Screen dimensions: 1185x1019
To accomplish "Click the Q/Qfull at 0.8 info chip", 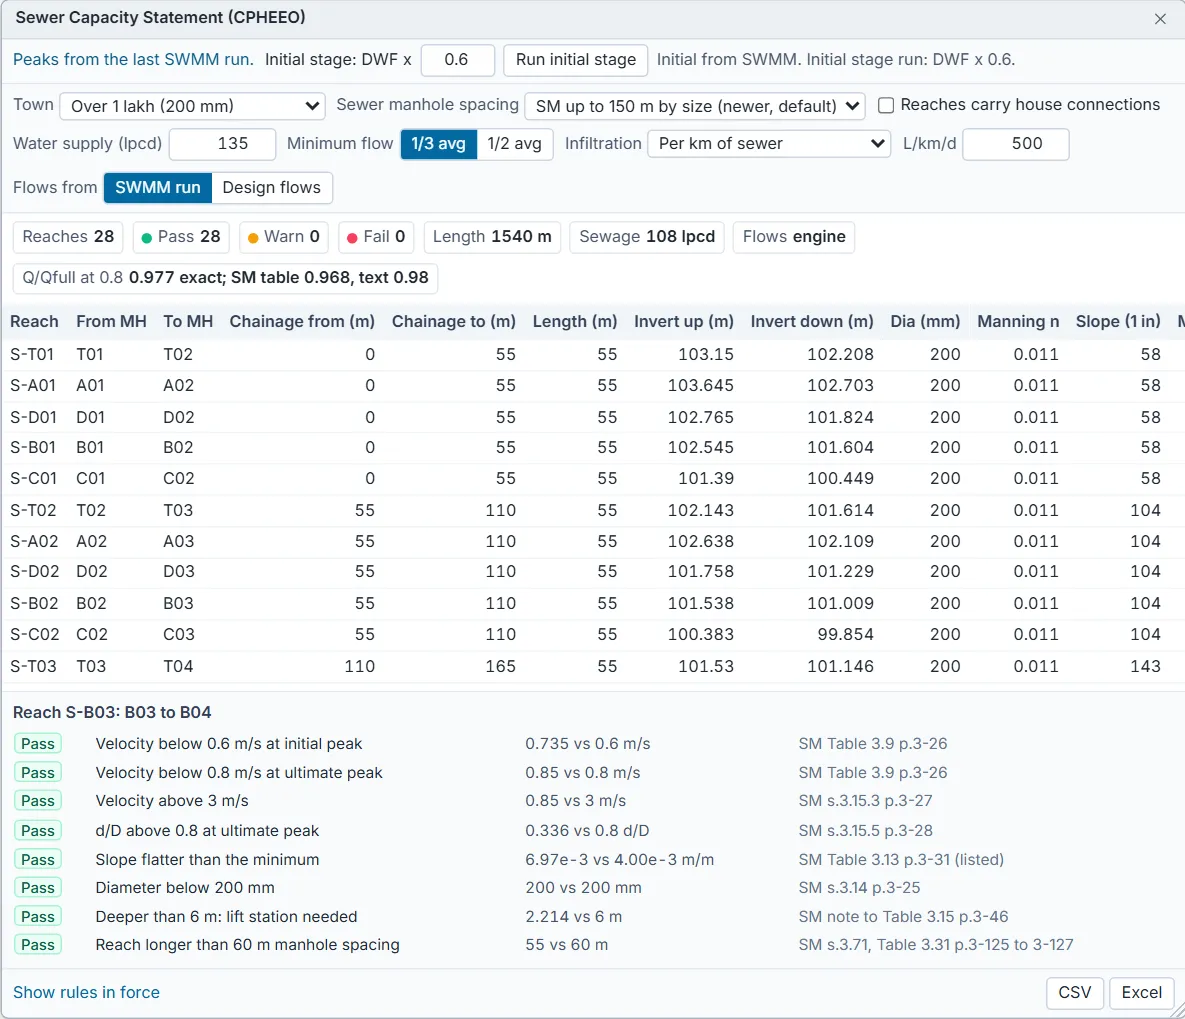I will [225, 277].
